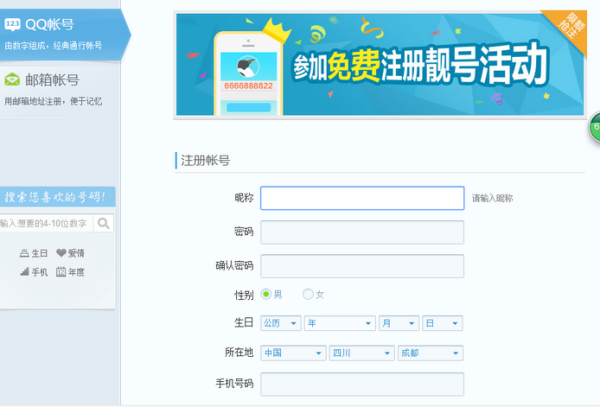Switch to 邮箱帐号 registration tab
The width and height of the screenshot is (600, 407).
[60, 90]
